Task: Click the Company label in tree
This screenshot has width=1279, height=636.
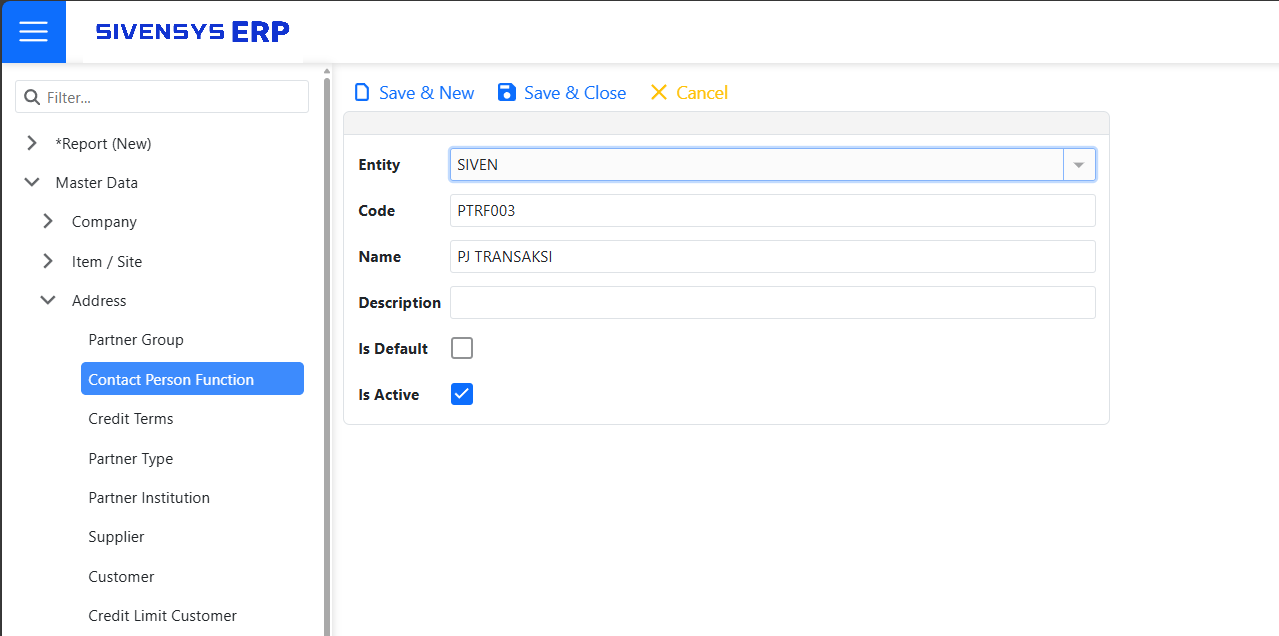Action: pyautogui.click(x=104, y=222)
